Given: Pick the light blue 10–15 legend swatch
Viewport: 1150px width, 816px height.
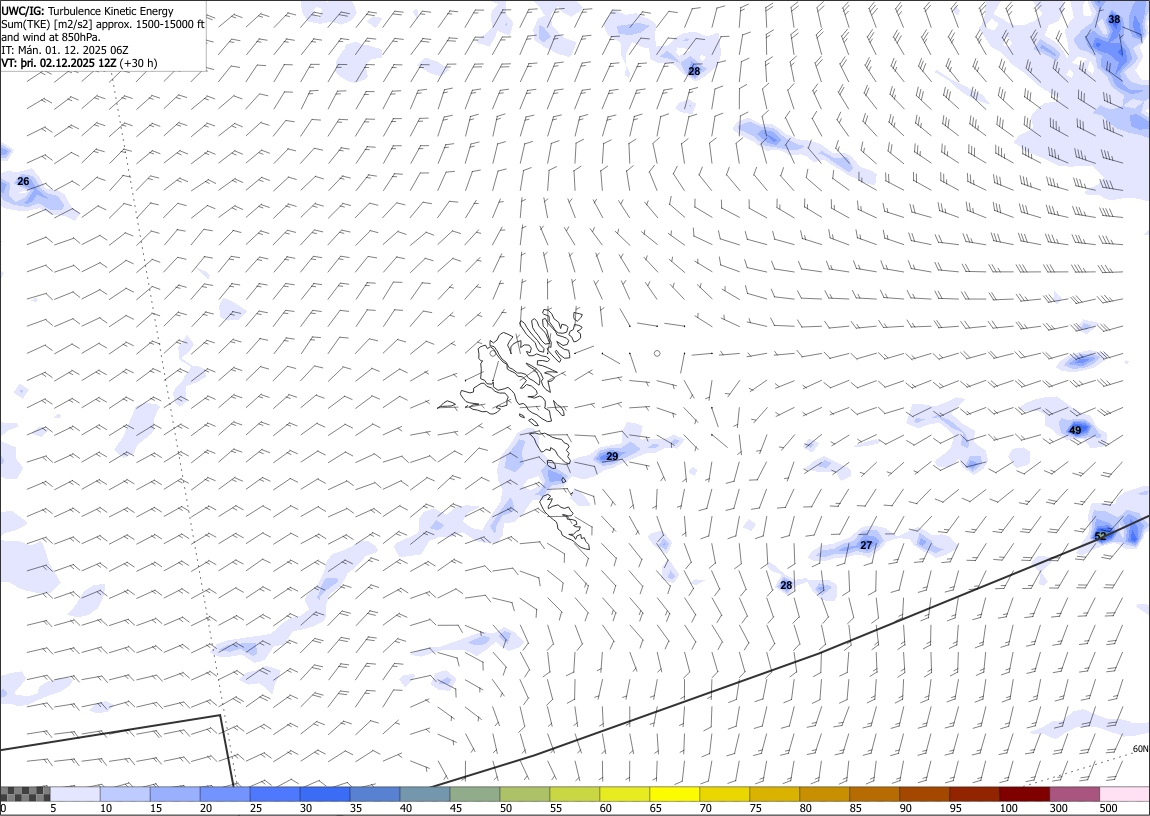Looking at the screenshot, I should [x=125, y=794].
